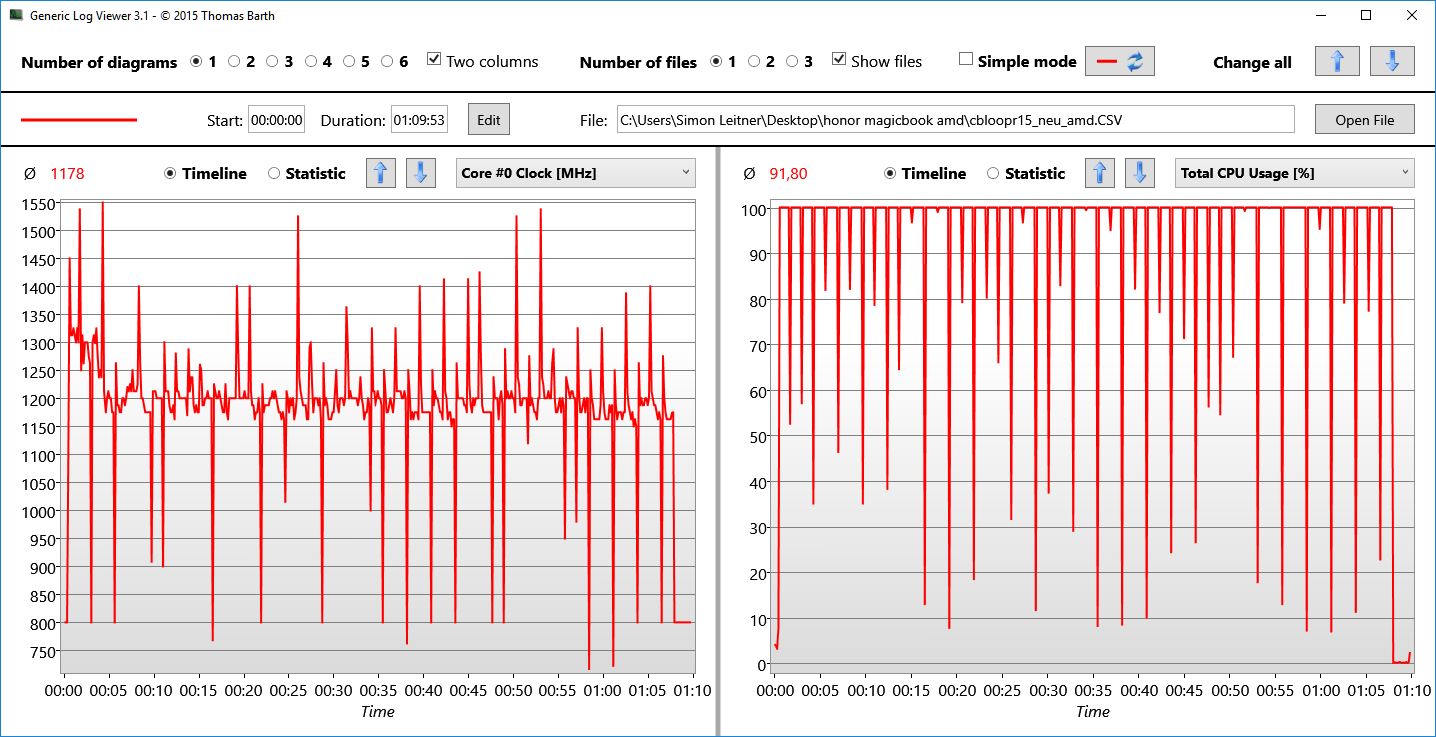The width and height of the screenshot is (1436, 737).
Task: Click the Number of files label
Action: (638, 62)
